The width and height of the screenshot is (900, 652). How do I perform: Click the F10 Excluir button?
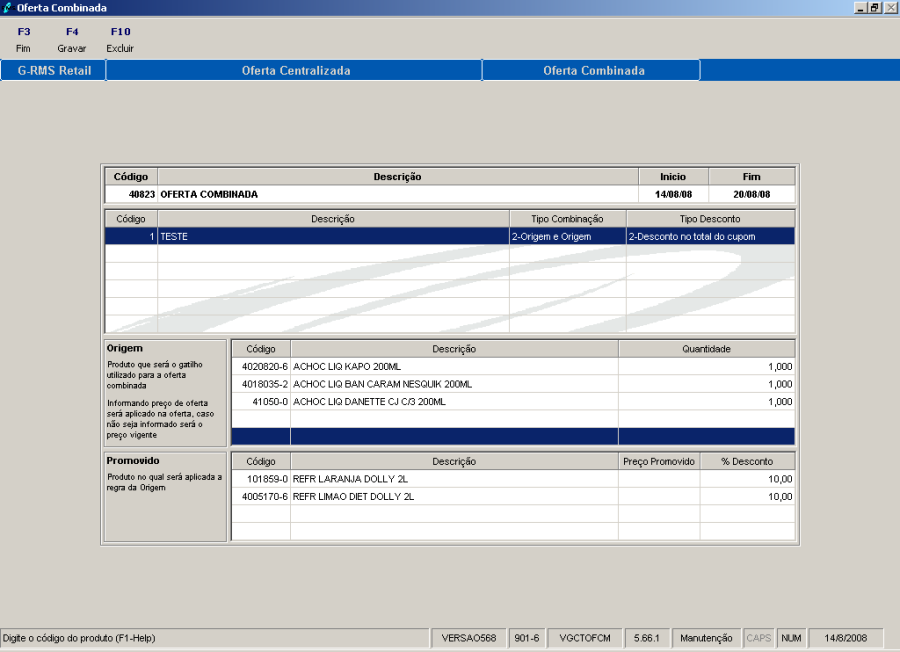point(120,40)
